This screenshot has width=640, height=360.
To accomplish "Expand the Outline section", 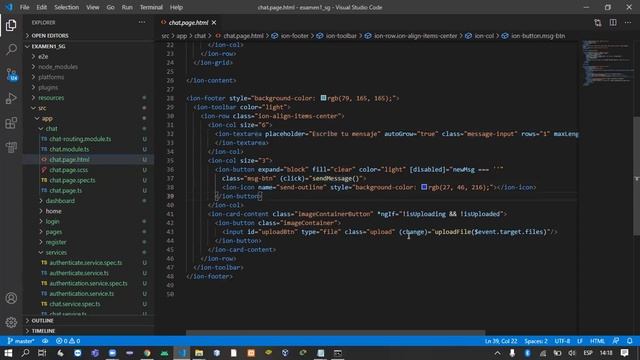I will point(88,320).
